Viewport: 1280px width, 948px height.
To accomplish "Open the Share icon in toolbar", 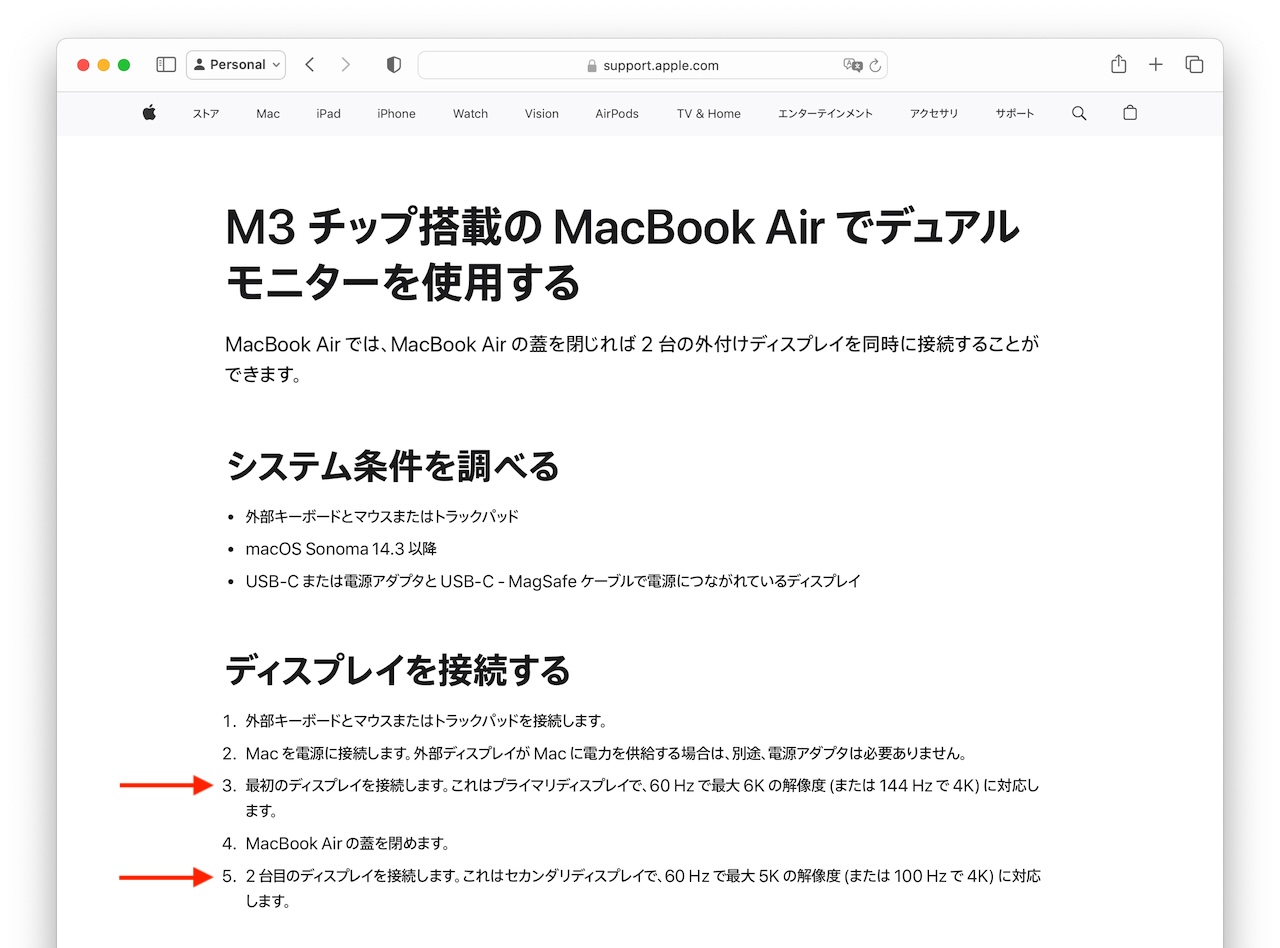I will point(1119,64).
